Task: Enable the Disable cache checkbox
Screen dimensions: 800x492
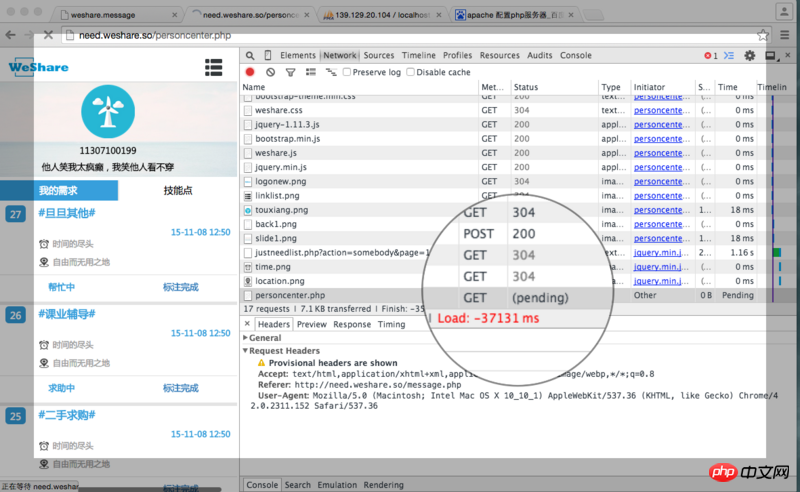Action: [x=411, y=72]
